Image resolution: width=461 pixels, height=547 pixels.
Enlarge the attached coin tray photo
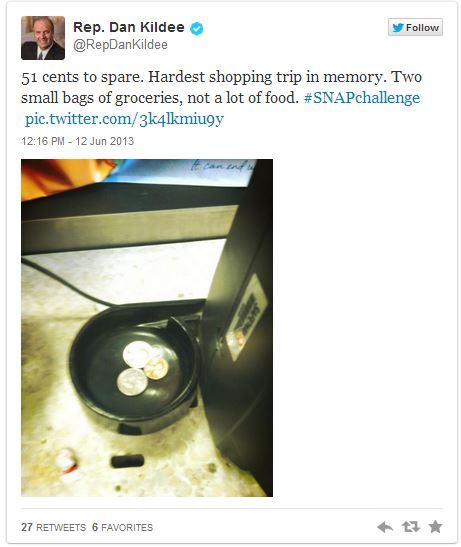[x=147, y=328]
